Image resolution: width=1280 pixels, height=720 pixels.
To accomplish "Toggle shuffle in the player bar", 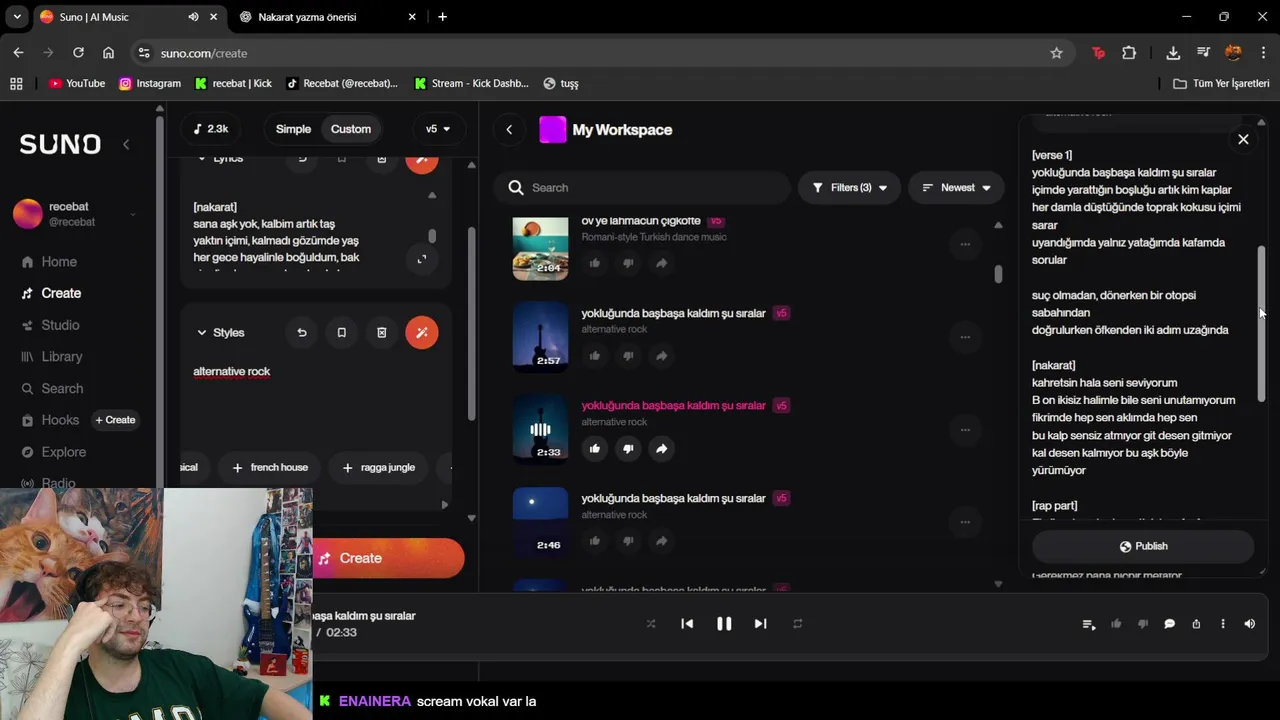I will [x=651, y=624].
